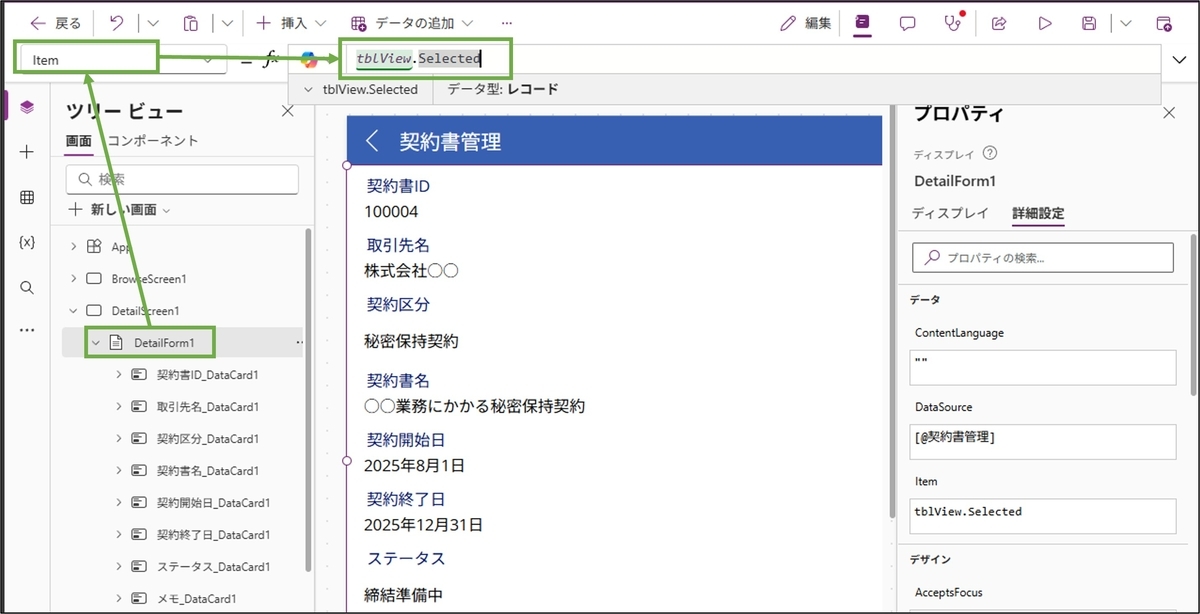This screenshot has width=1200, height=614.
Task: Open the save options dropdown arrow
Action: click(1126, 22)
